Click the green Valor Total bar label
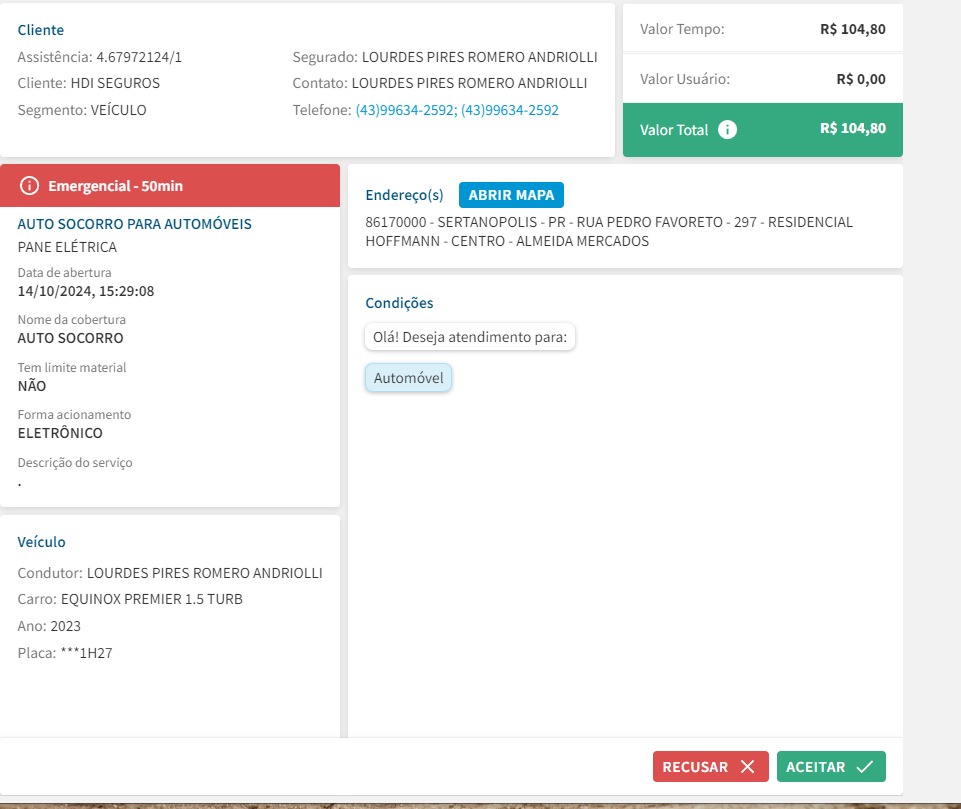 pos(674,130)
